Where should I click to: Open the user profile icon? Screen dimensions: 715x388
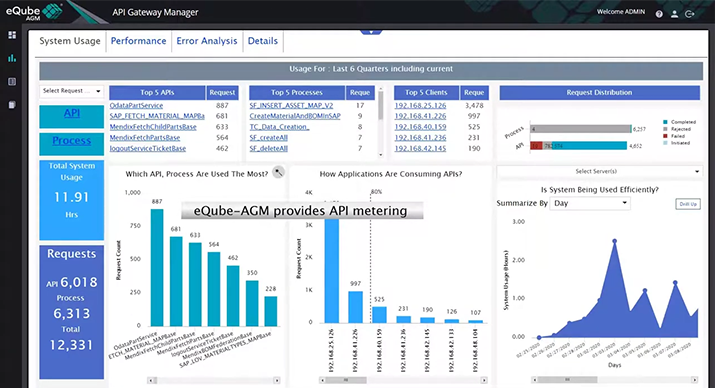tap(674, 14)
